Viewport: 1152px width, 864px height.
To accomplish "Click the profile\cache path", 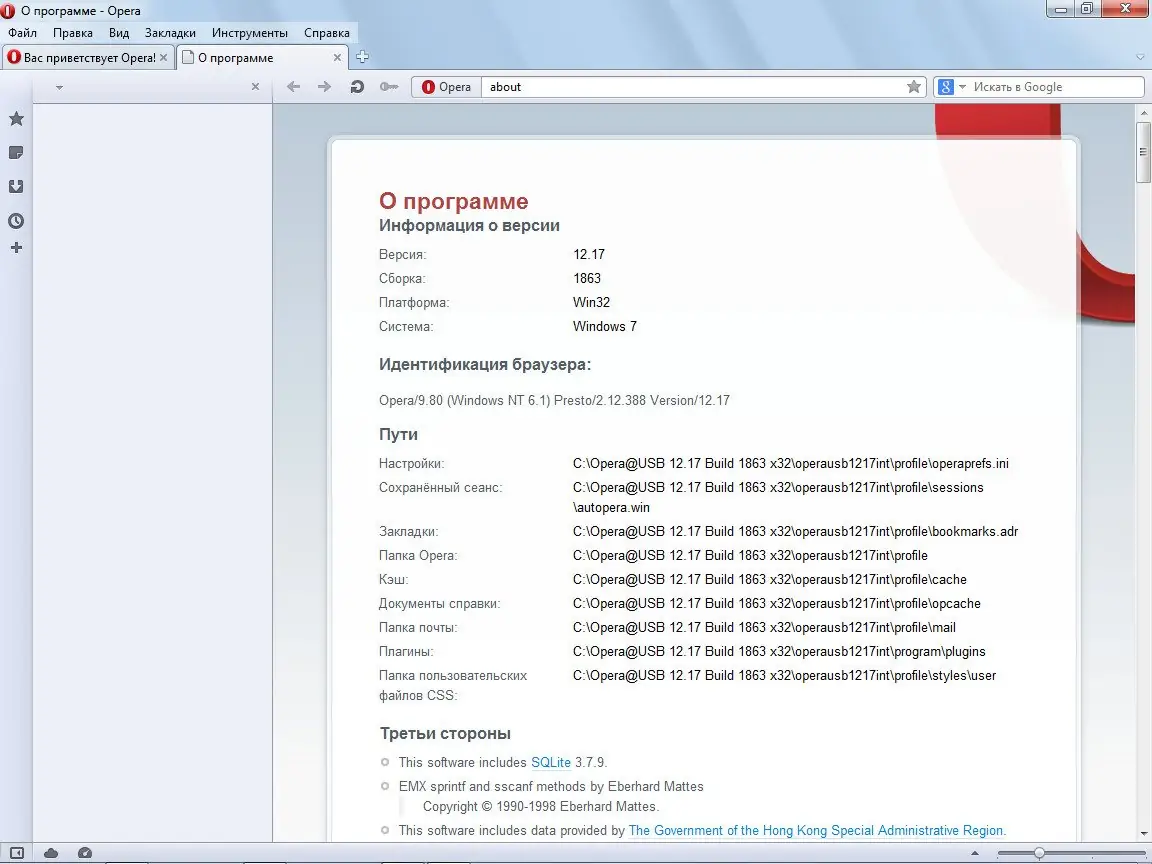I will click(x=770, y=580).
